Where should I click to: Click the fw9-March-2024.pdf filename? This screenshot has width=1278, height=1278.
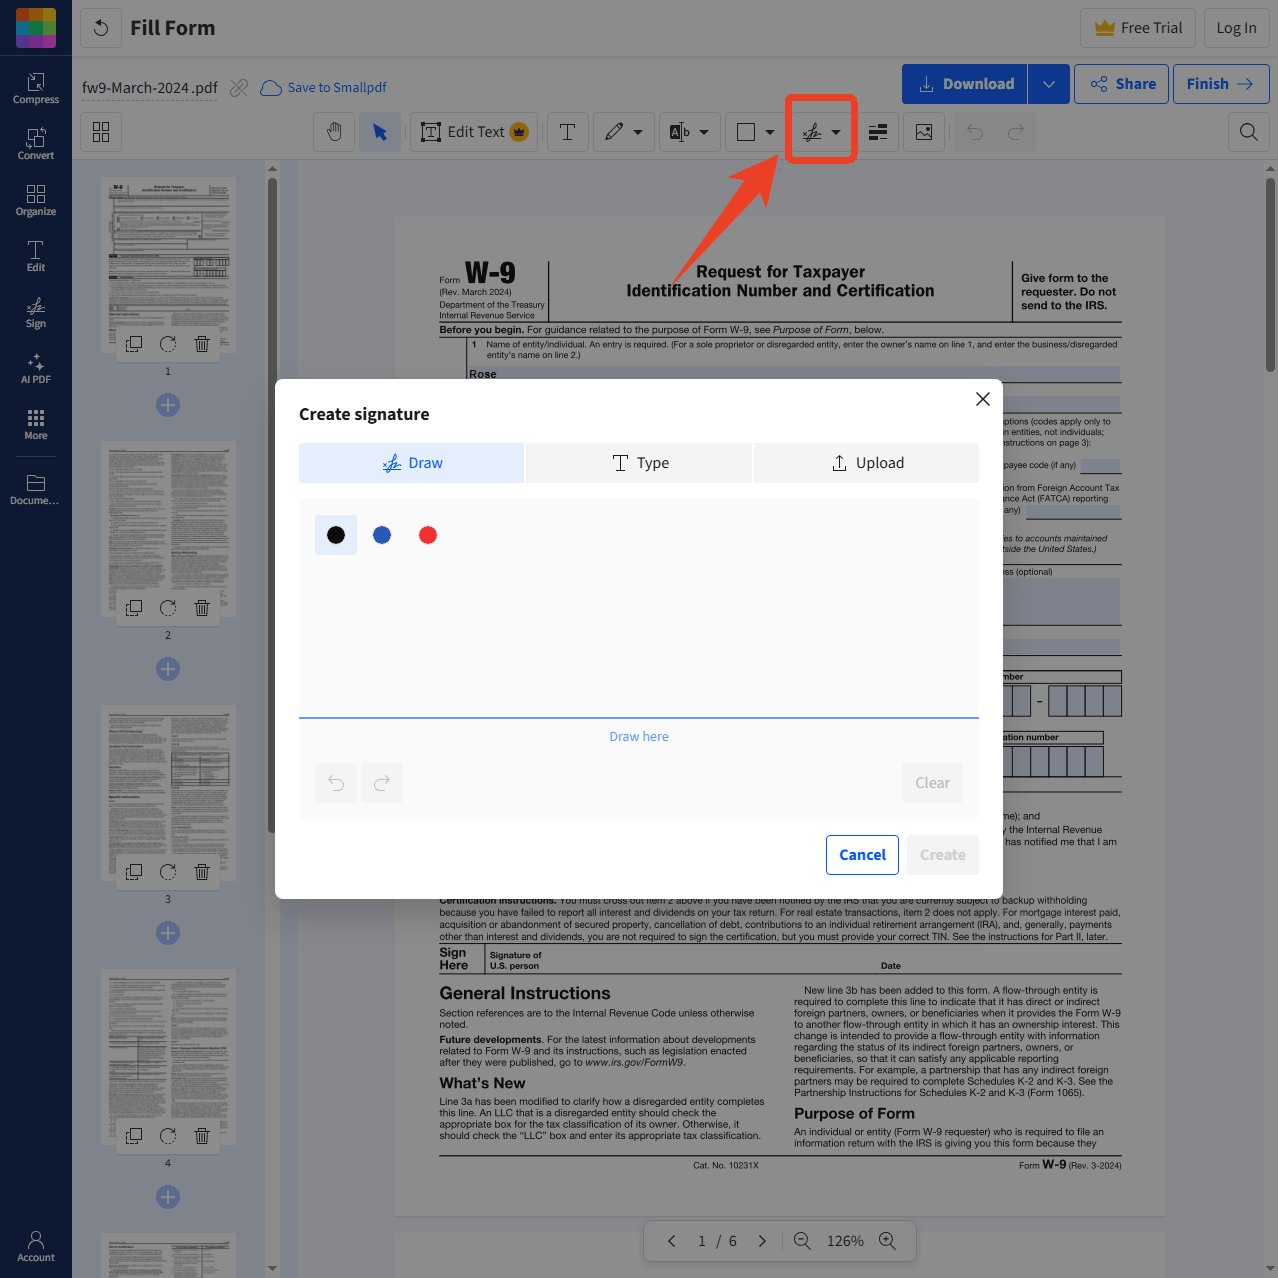(x=150, y=88)
